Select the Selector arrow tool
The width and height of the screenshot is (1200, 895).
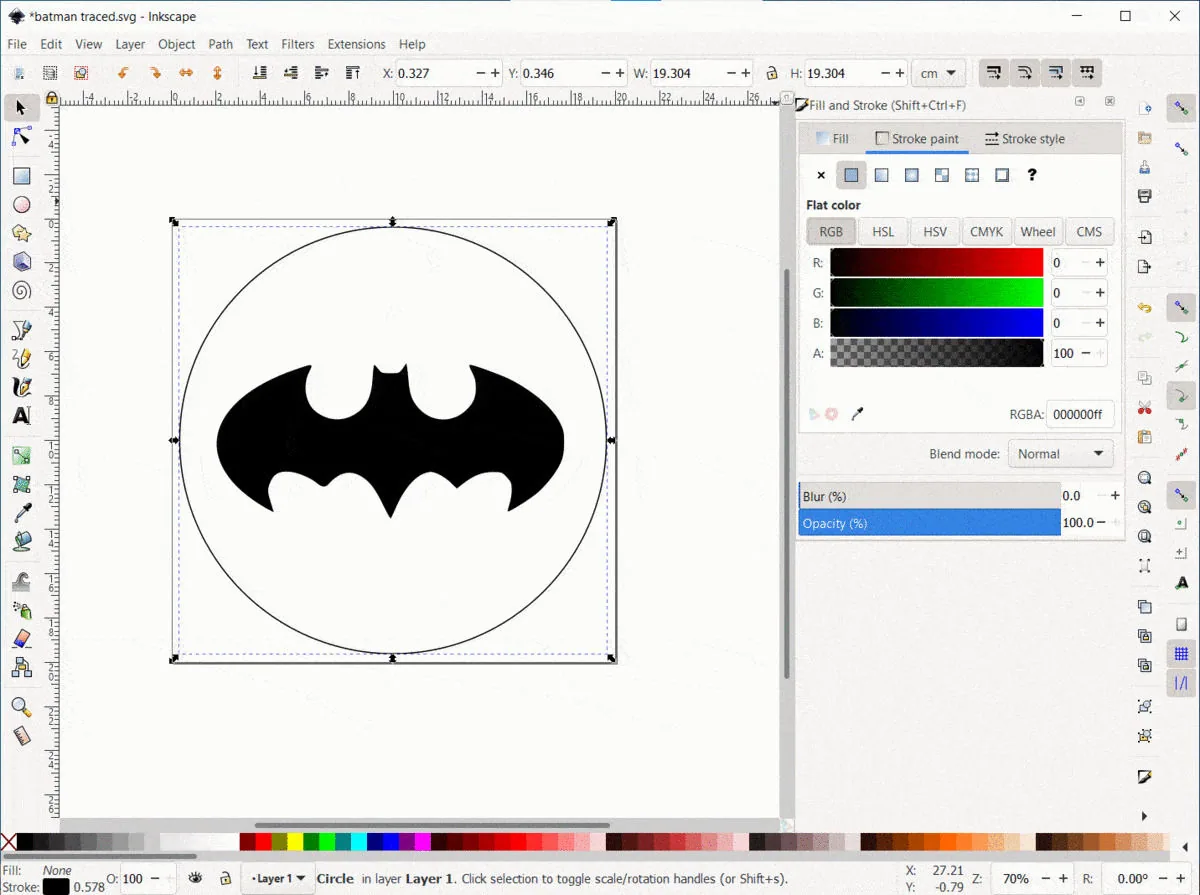tap(21, 107)
